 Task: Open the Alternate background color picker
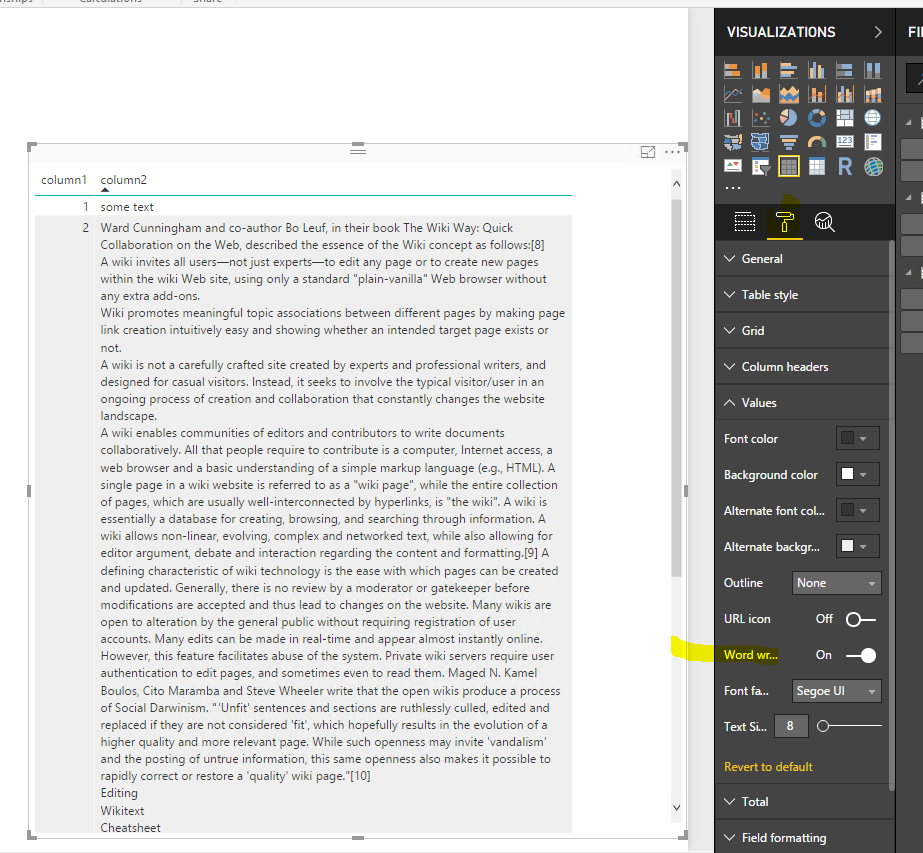pos(858,546)
